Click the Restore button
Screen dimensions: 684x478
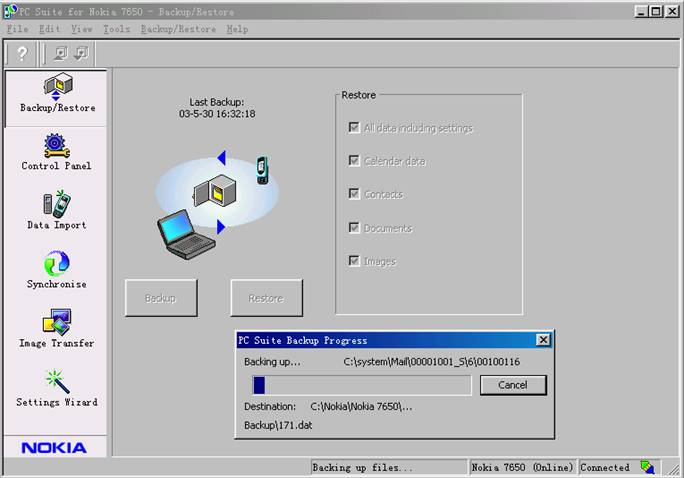click(266, 298)
